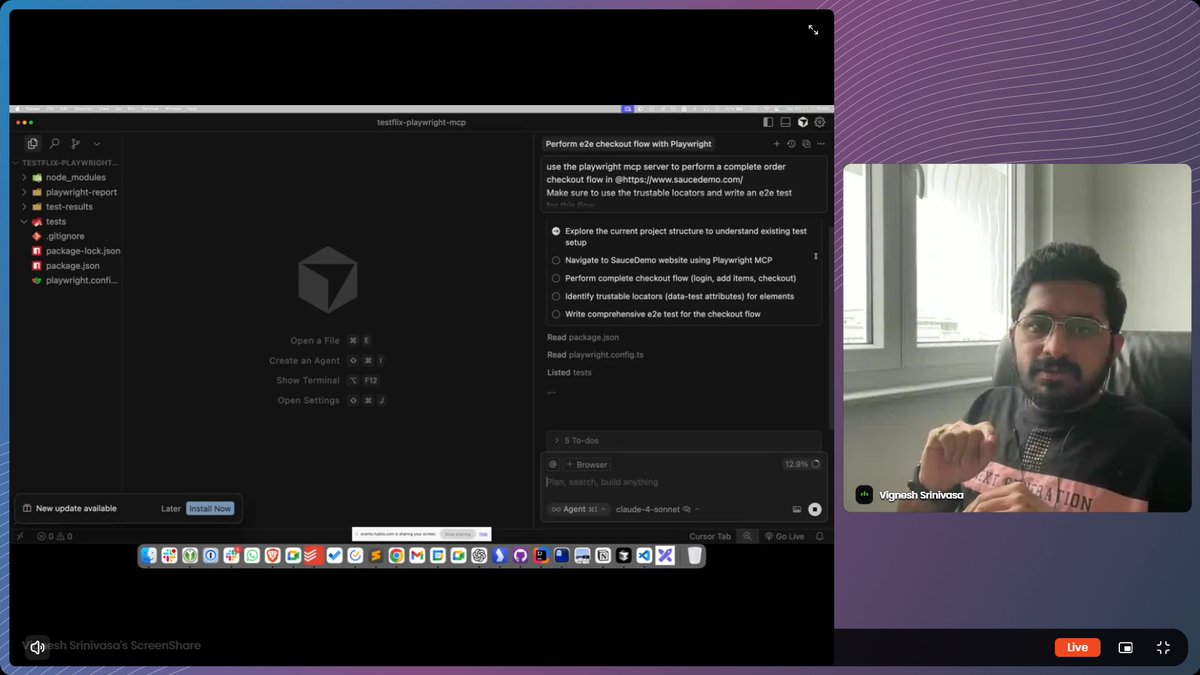
Task: Click Go Live in status bar
Action: pyautogui.click(x=784, y=537)
